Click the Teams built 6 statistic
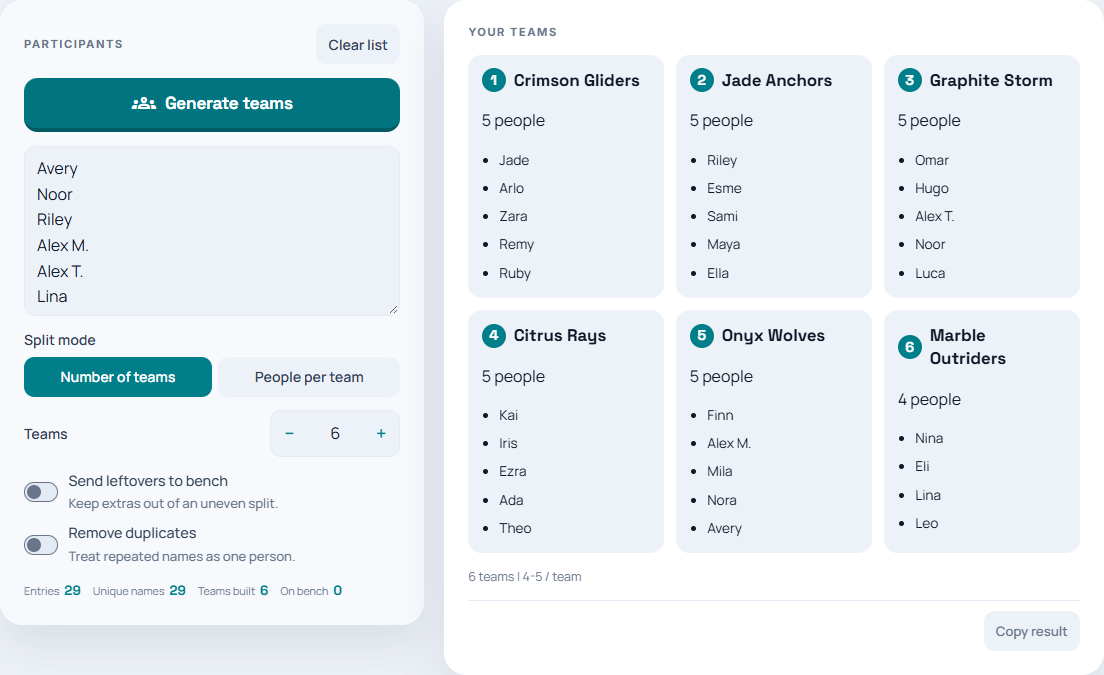 click(x=233, y=591)
